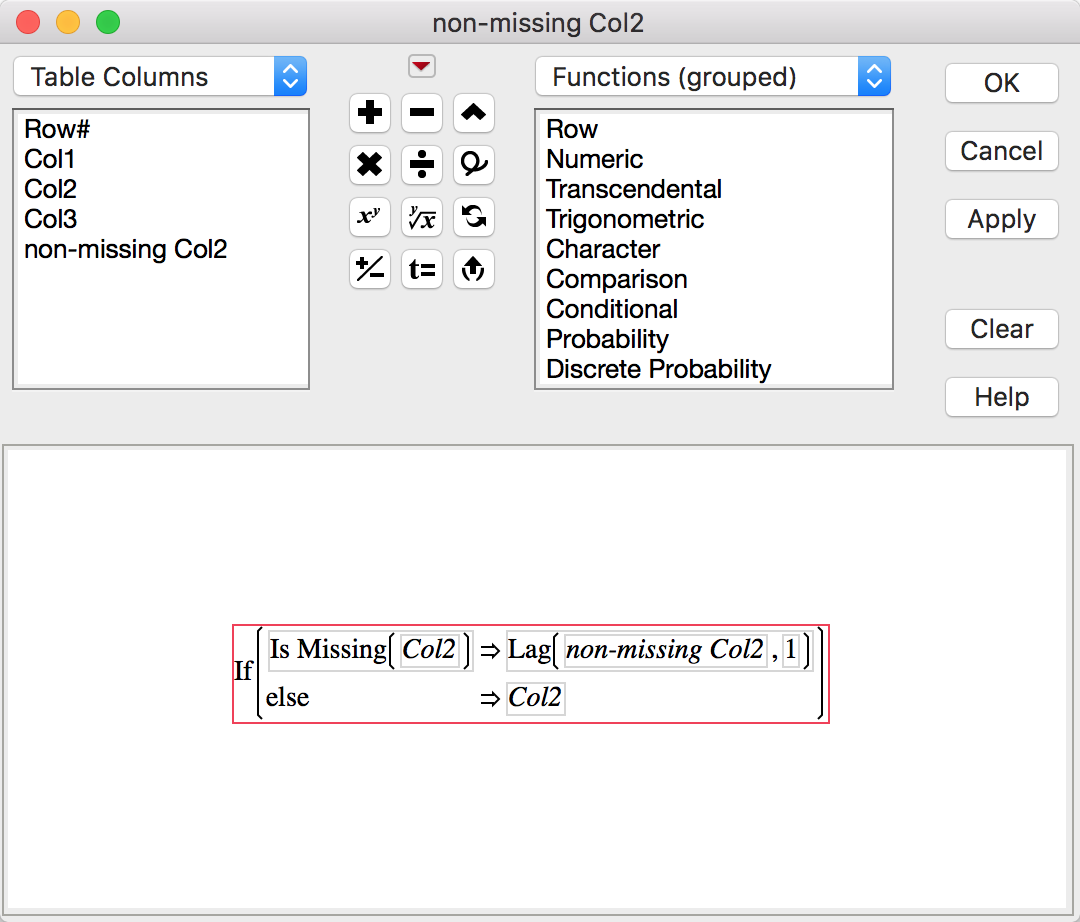Click the swap arrows keypad button
Screen dimensions: 1080x922
[474, 217]
